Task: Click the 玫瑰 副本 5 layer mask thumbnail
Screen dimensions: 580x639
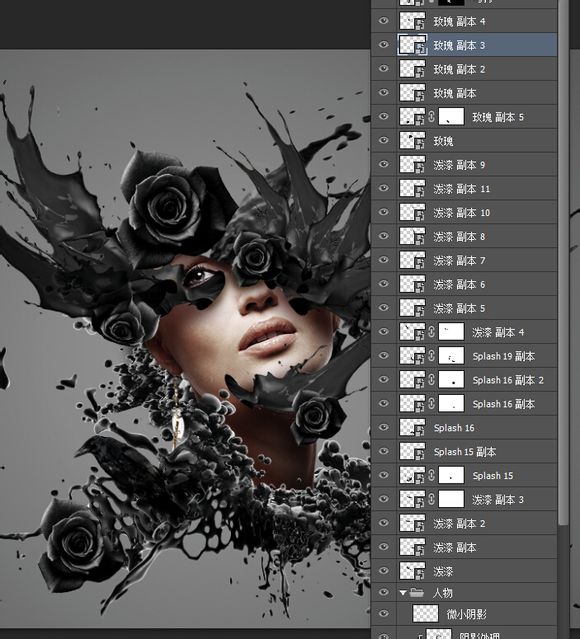Action: coord(451,117)
